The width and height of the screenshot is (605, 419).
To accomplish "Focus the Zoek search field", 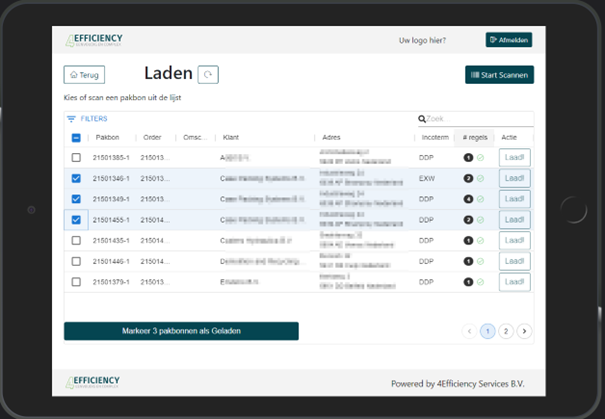I will 476,119.
